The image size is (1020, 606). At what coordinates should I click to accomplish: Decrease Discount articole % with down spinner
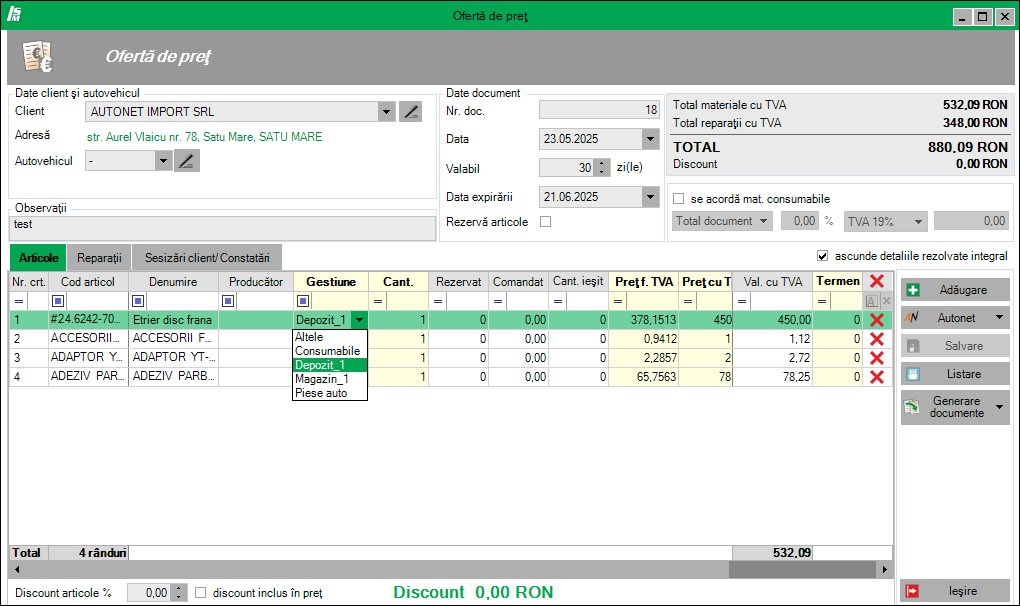[179, 597]
